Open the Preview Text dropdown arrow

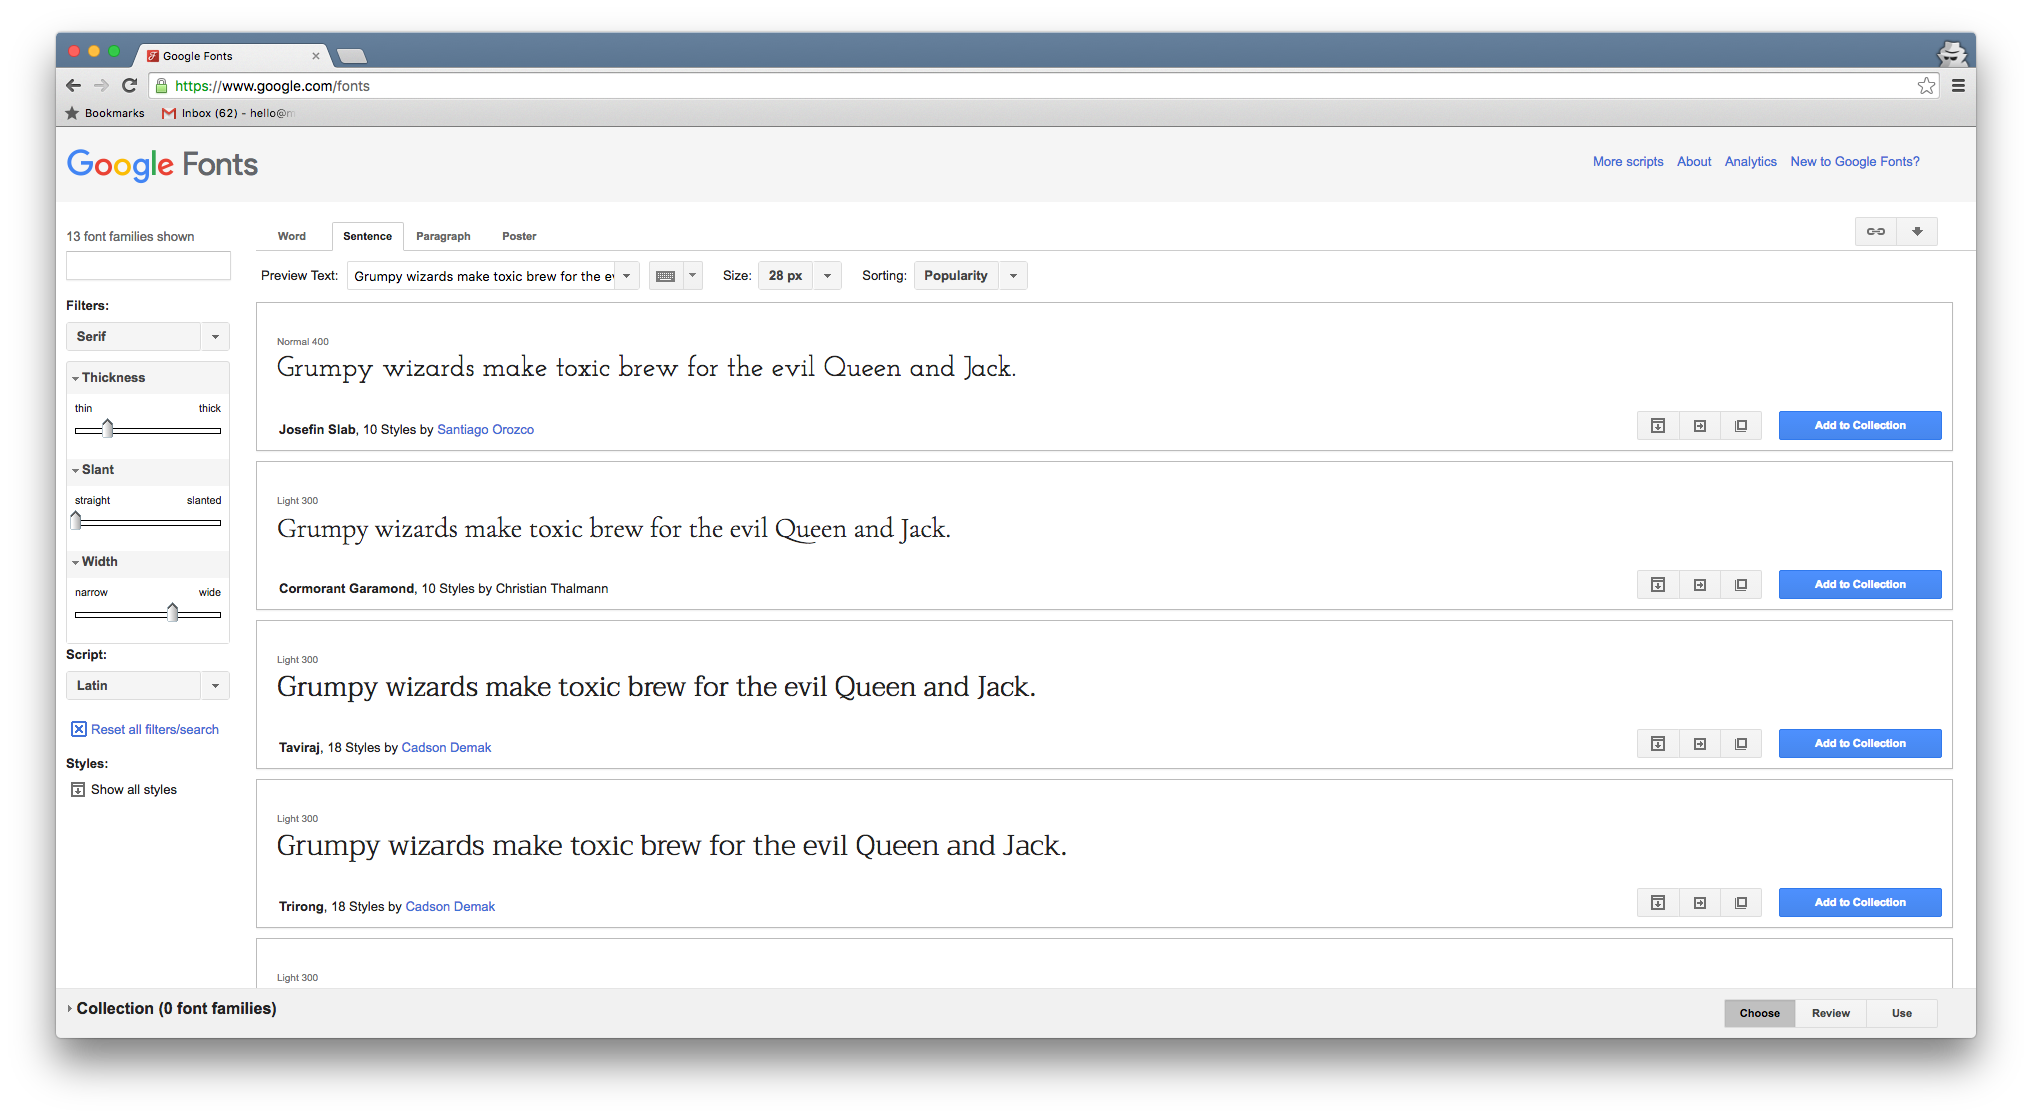tap(627, 276)
